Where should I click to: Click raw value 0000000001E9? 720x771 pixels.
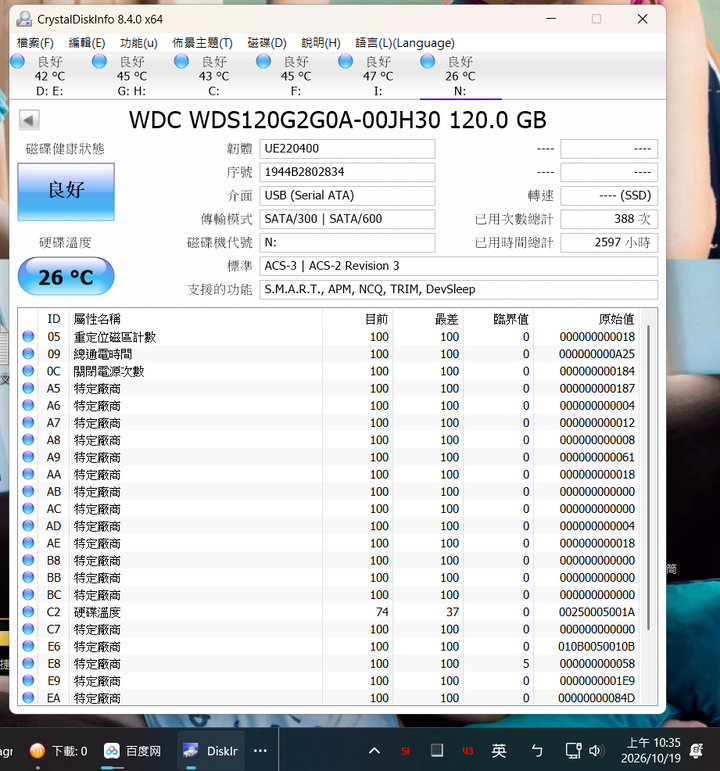(597, 681)
